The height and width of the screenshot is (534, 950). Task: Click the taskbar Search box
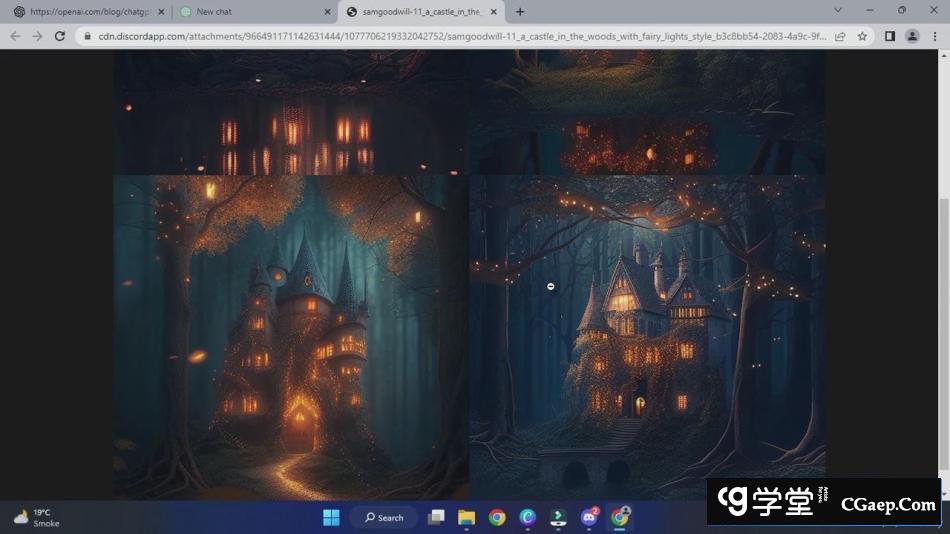point(384,517)
